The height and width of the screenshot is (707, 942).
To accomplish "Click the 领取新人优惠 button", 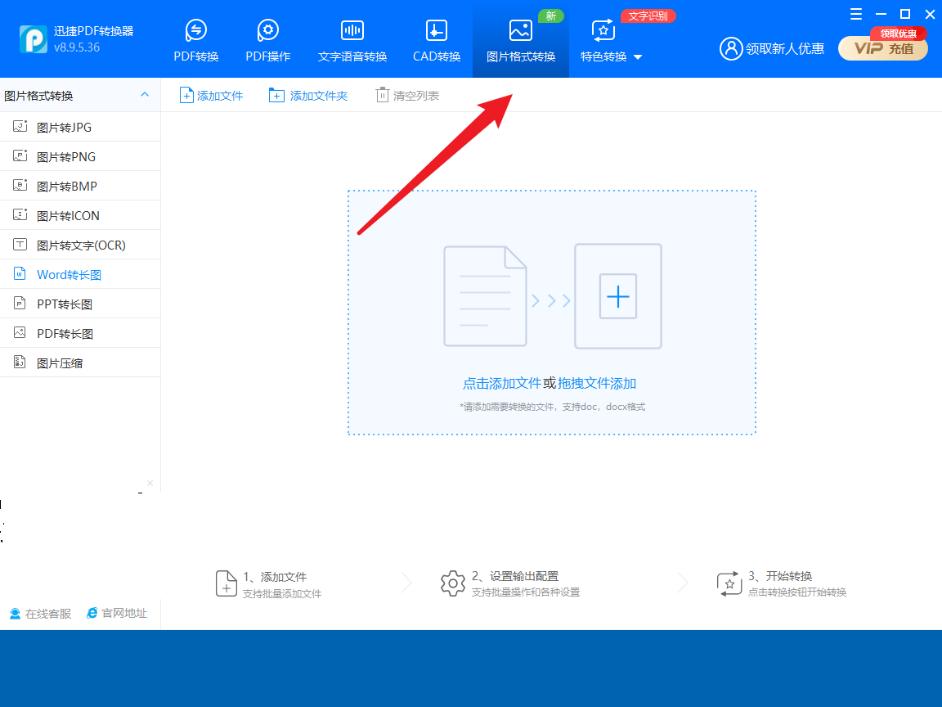I will [x=772, y=48].
